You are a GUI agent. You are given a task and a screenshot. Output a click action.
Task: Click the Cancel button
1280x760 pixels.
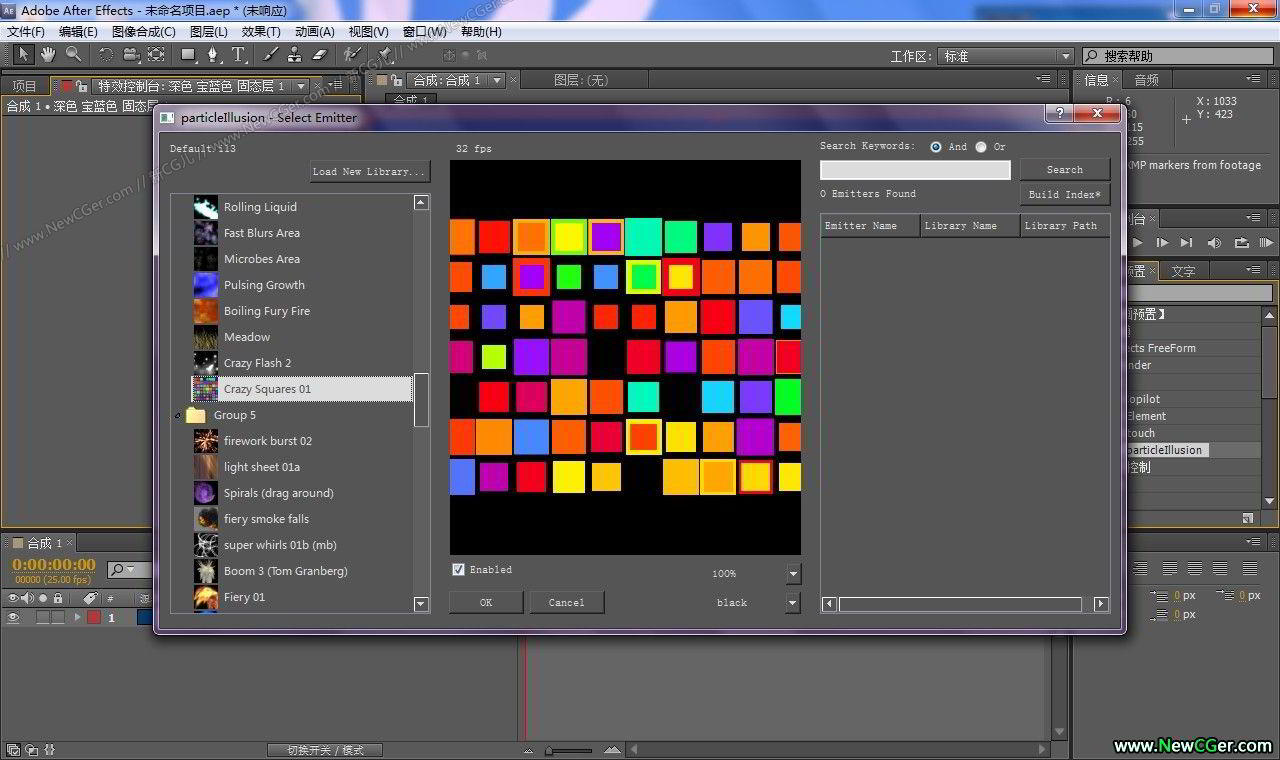click(566, 602)
